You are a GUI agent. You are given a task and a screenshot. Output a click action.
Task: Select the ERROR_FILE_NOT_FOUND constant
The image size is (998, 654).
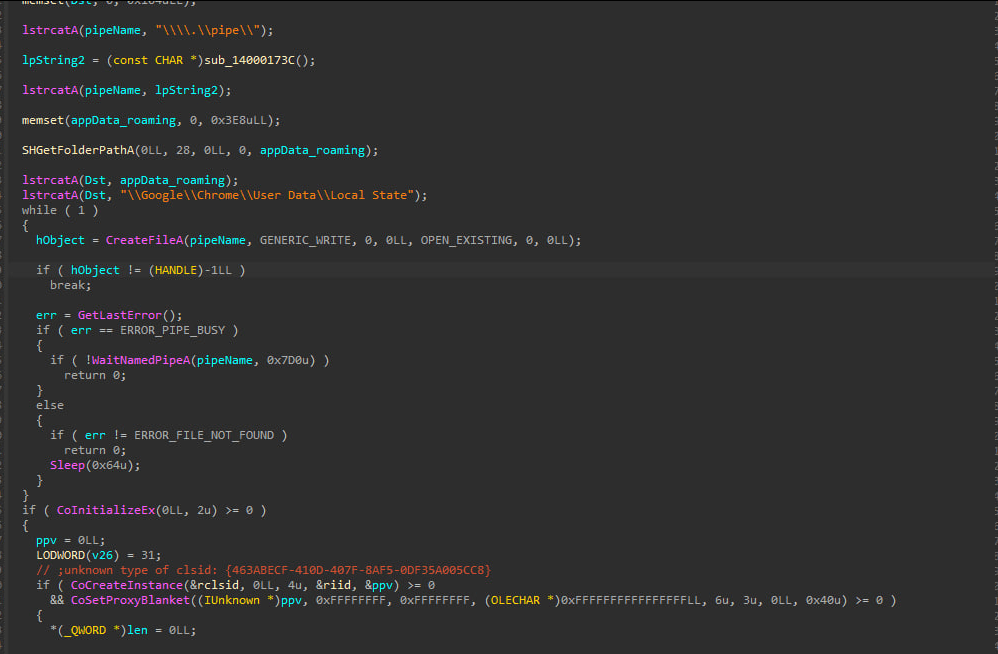[x=204, y=435]
